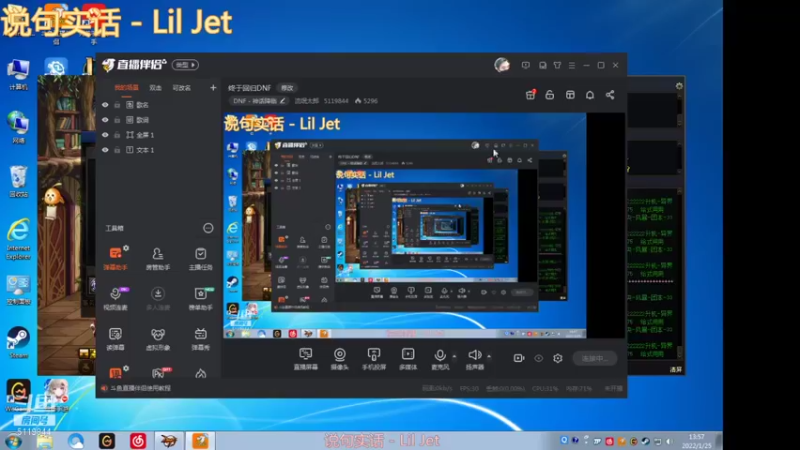Lock the 歌词 layer

click(117, 120)
